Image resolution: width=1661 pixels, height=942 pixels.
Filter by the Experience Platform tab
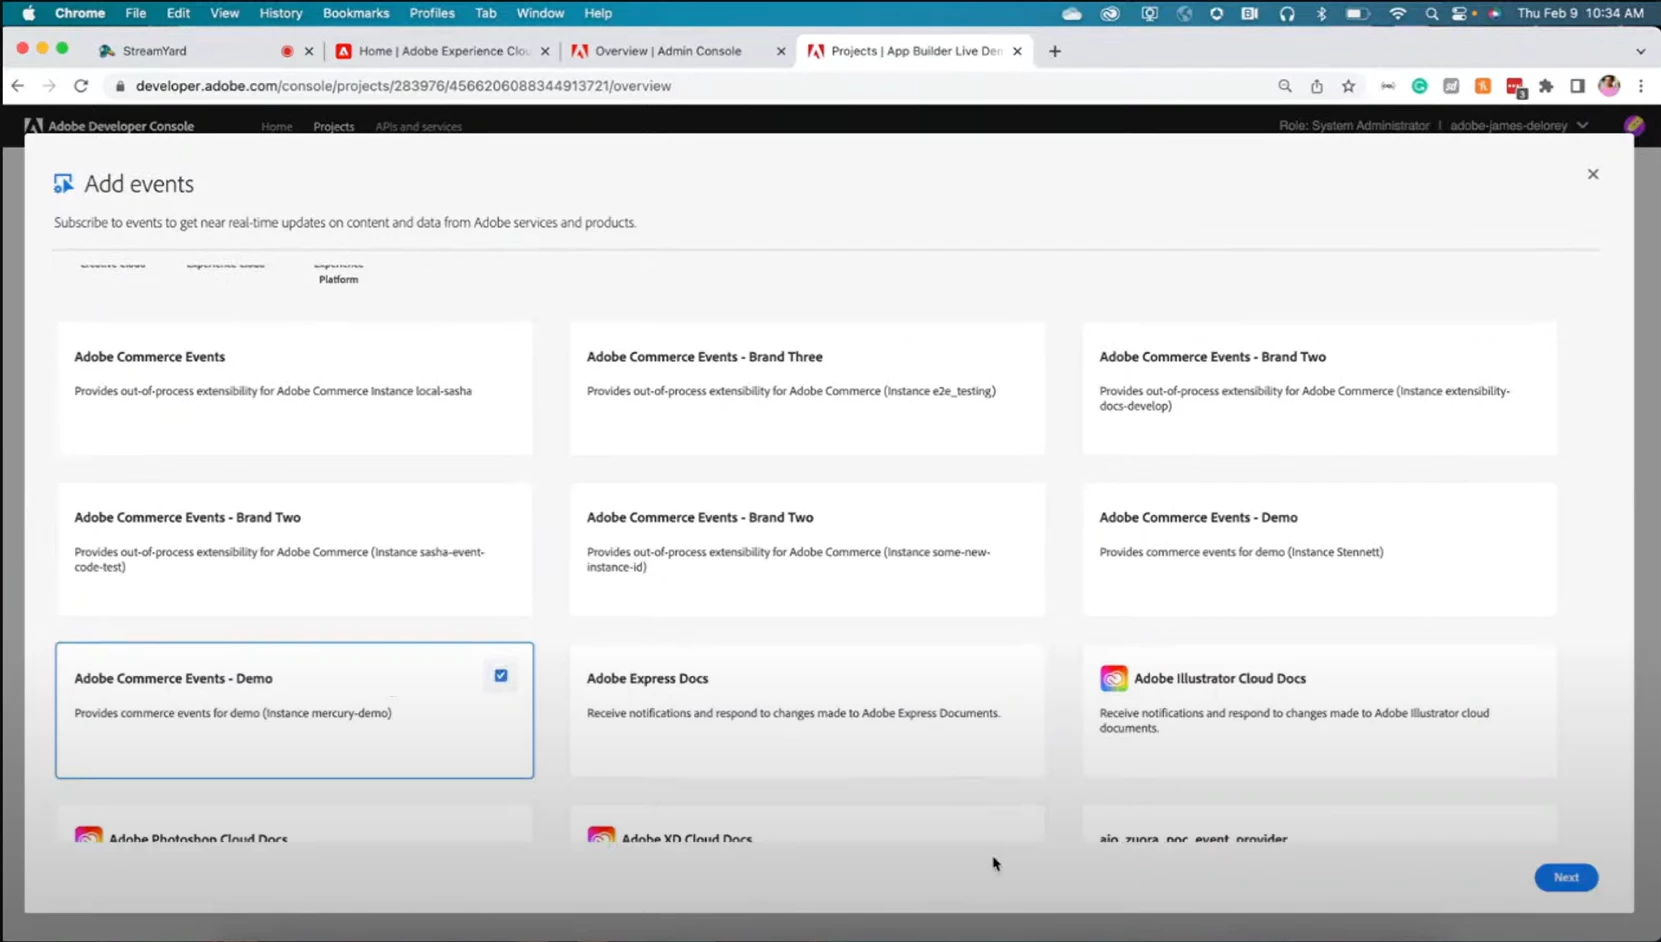[338, 272]
